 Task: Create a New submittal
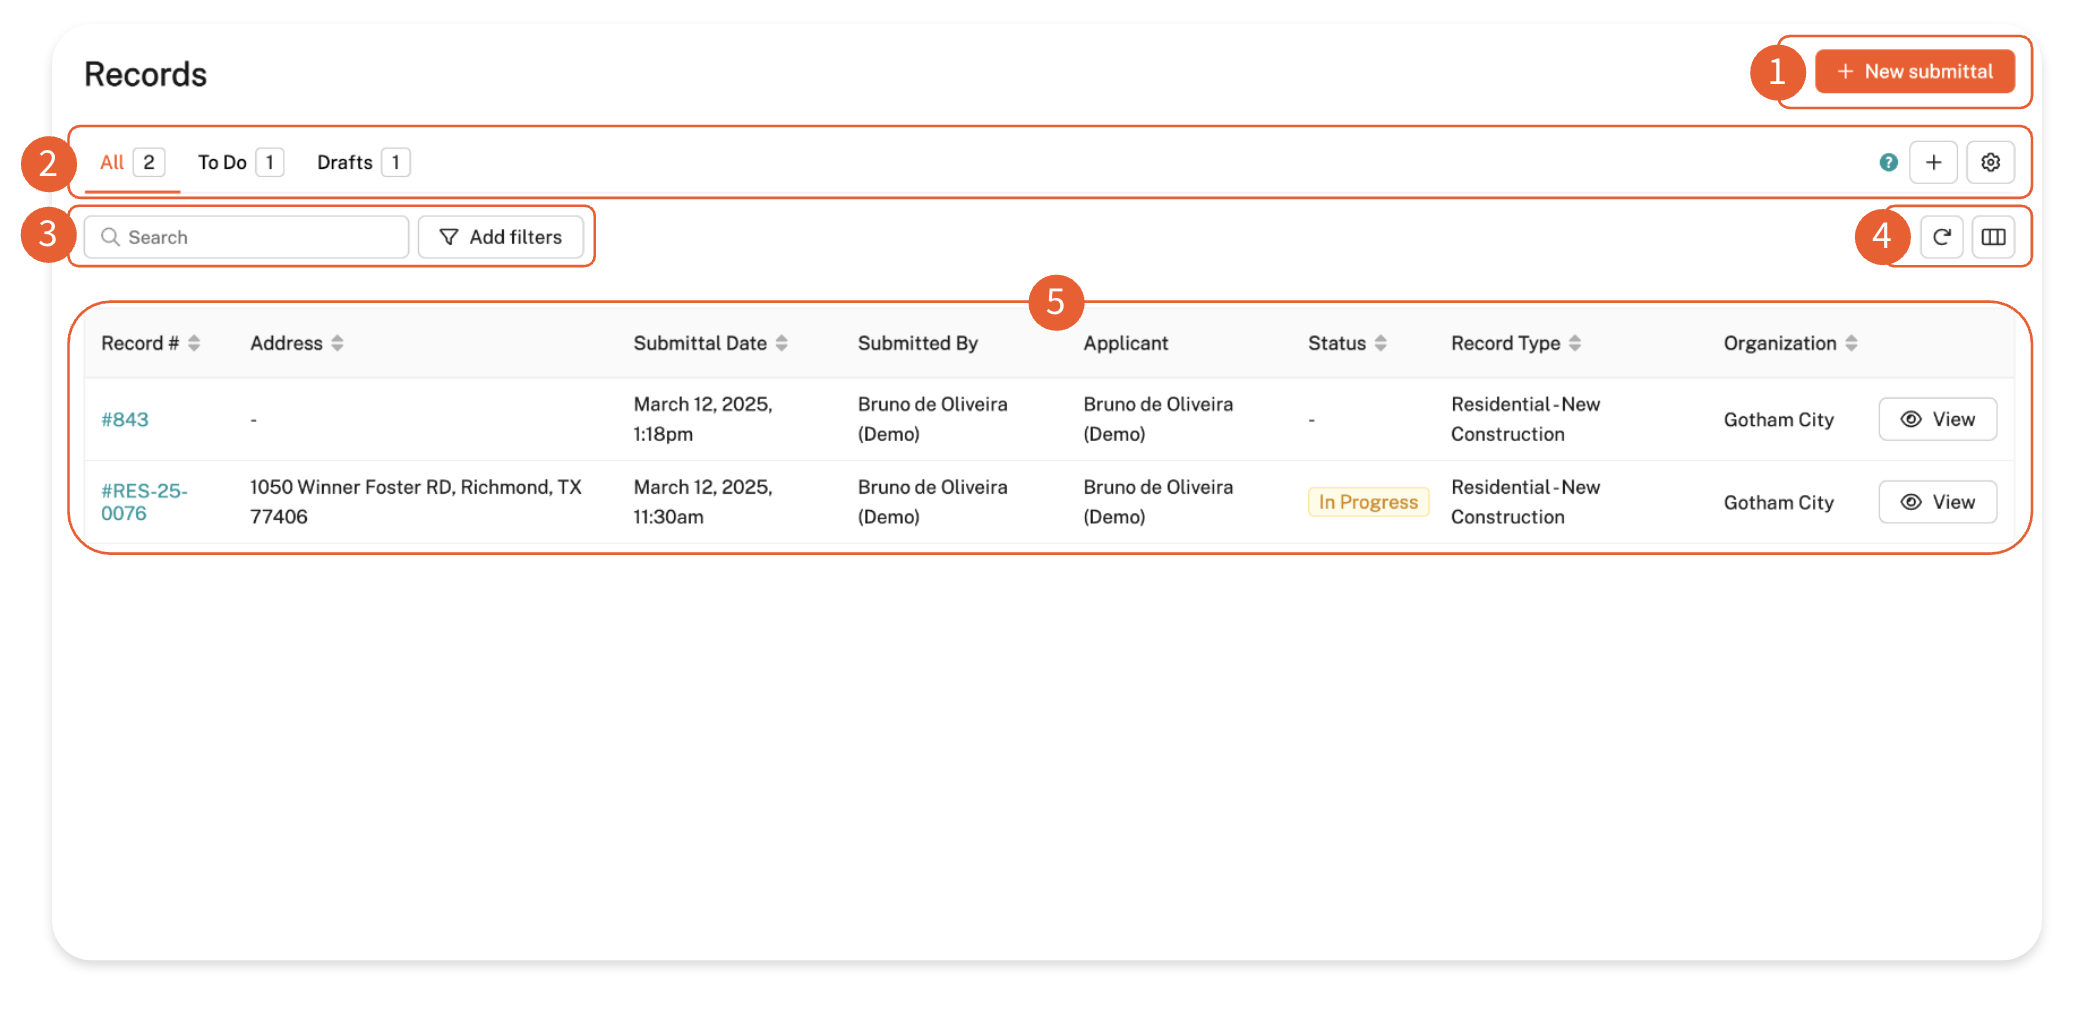coord(1914,72)
